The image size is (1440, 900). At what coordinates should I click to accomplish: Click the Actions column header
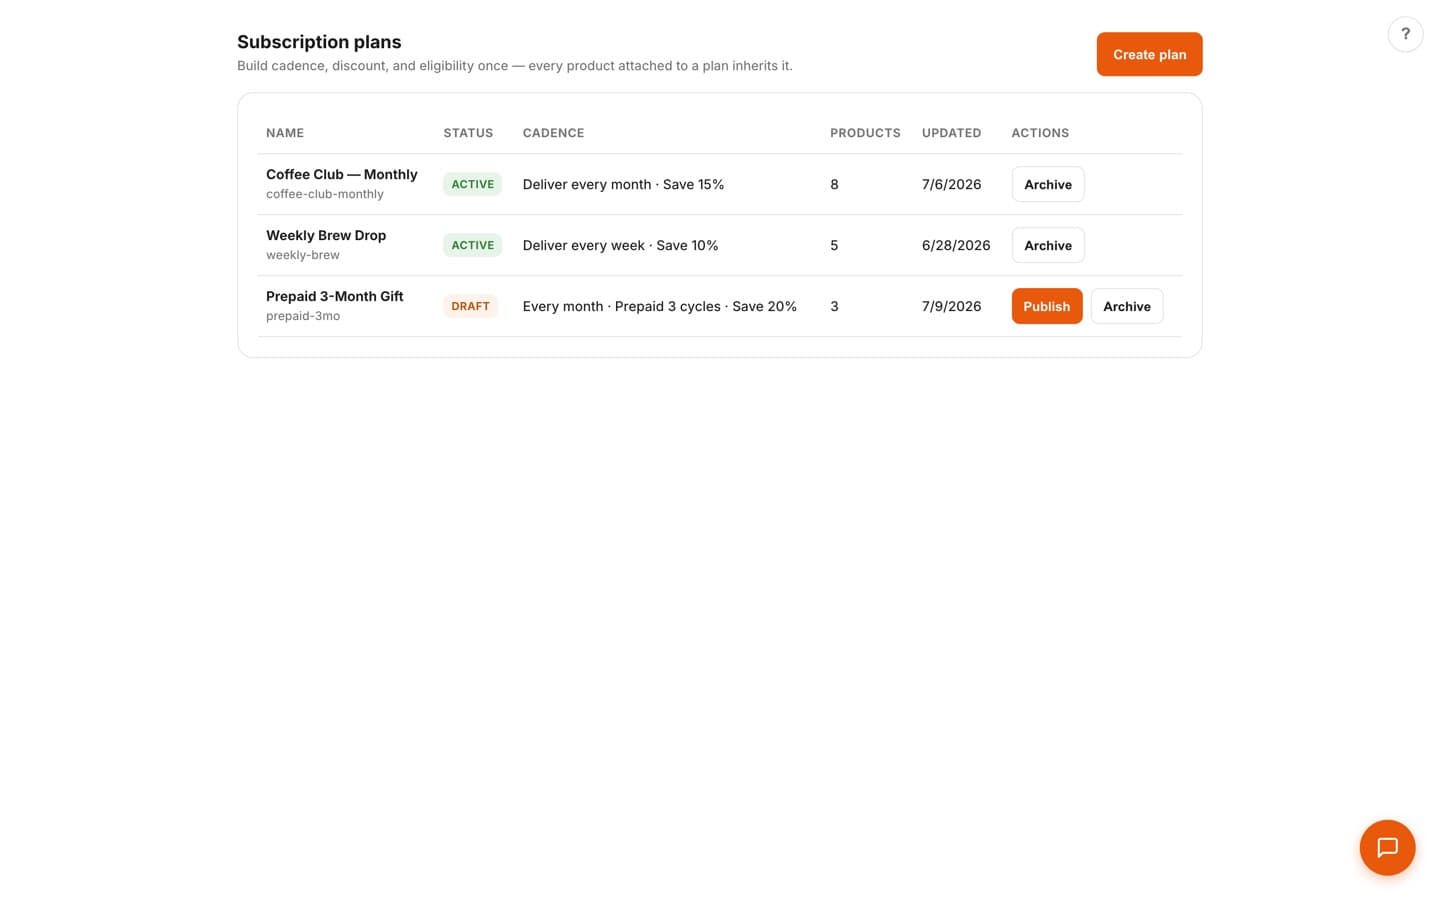[1040, 133]
